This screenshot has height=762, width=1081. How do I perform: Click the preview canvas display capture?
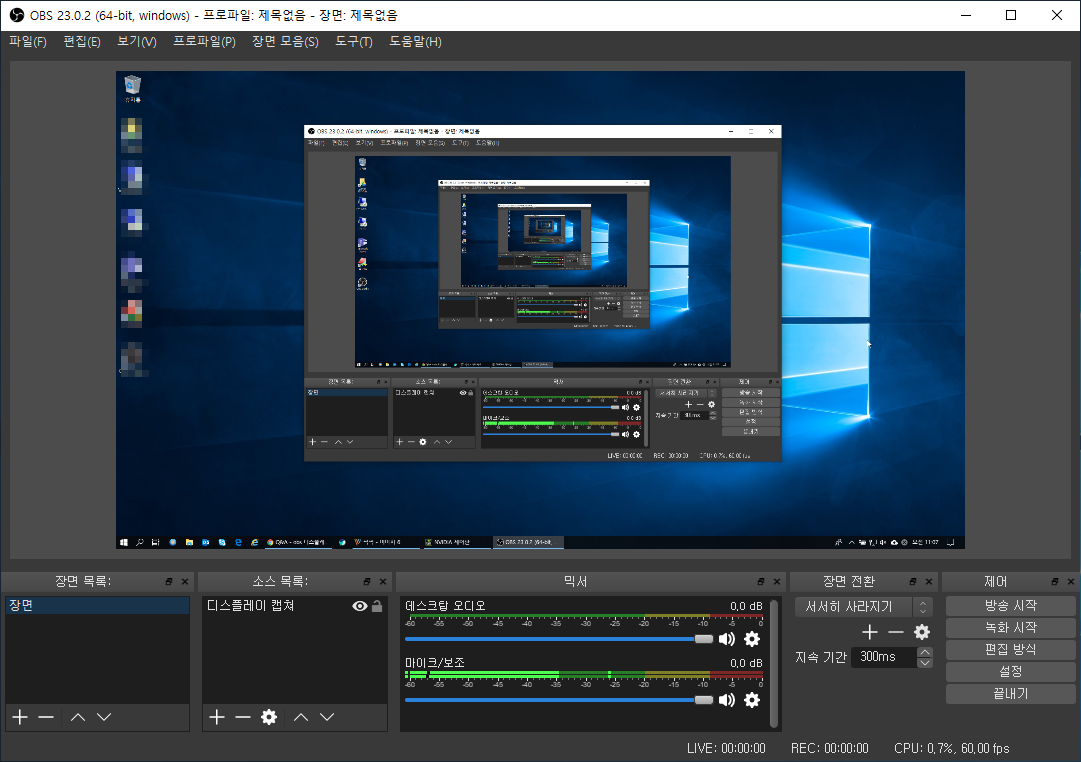[540, 310]
